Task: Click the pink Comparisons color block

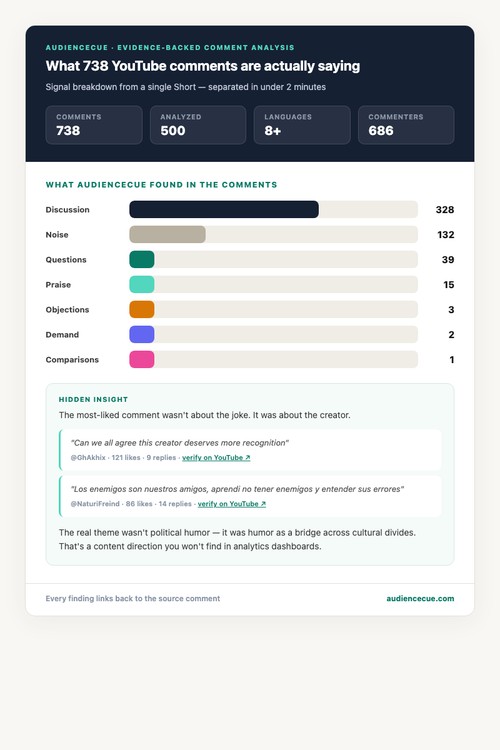Action: click(x=142, y=359)
